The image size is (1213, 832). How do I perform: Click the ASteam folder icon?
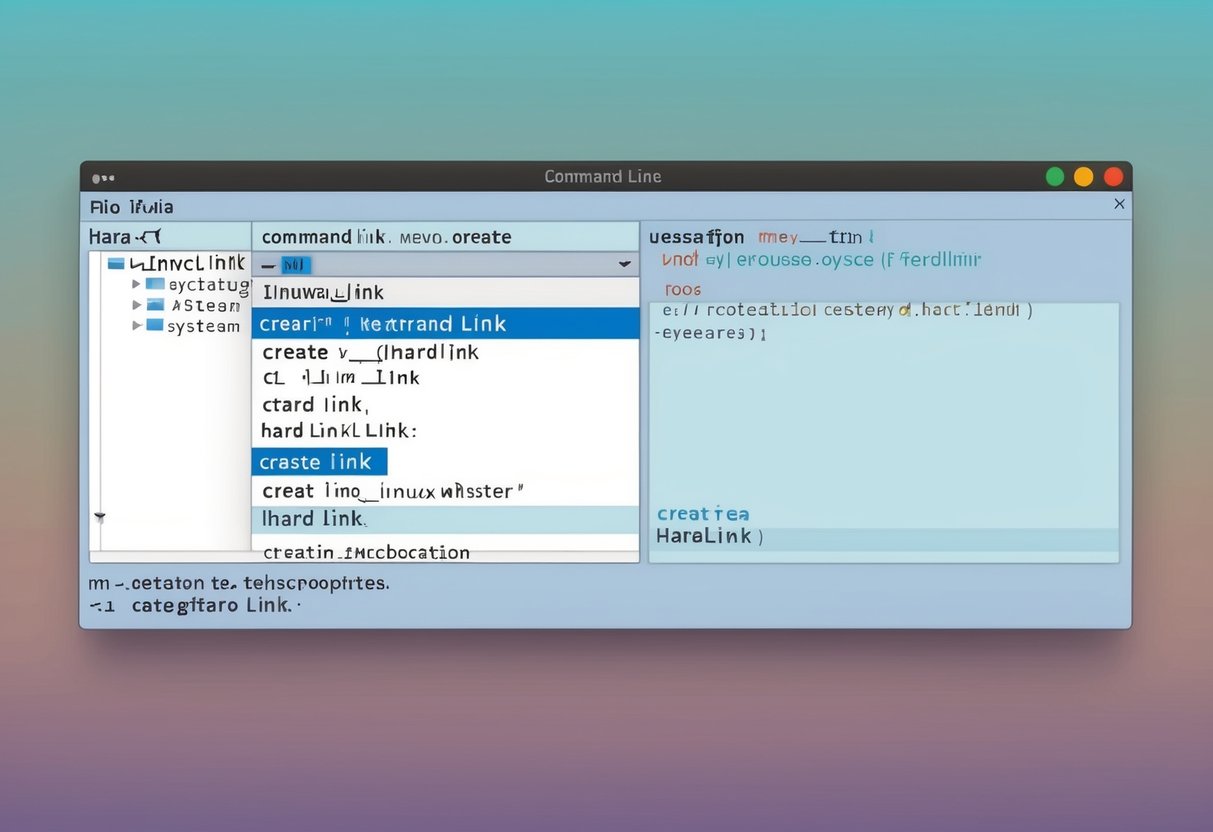coord(157,306)
